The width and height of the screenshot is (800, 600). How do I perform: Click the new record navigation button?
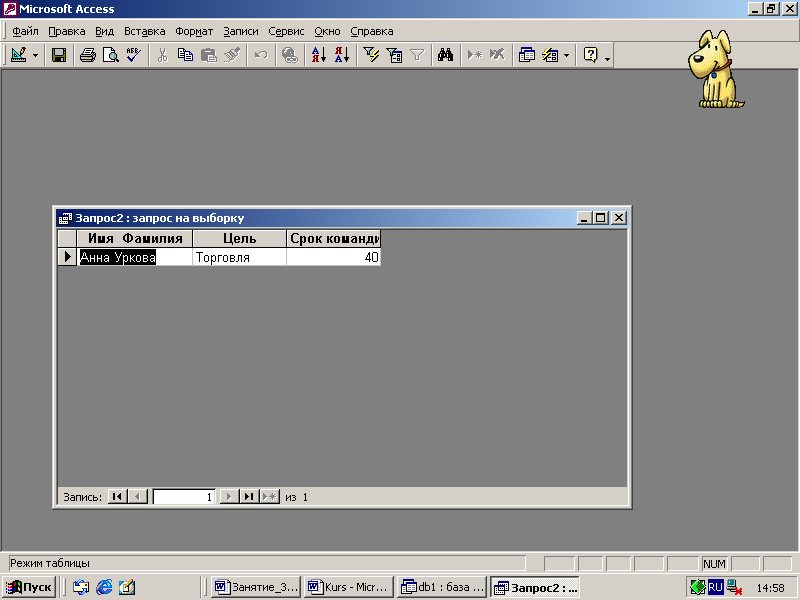(269, 496)
